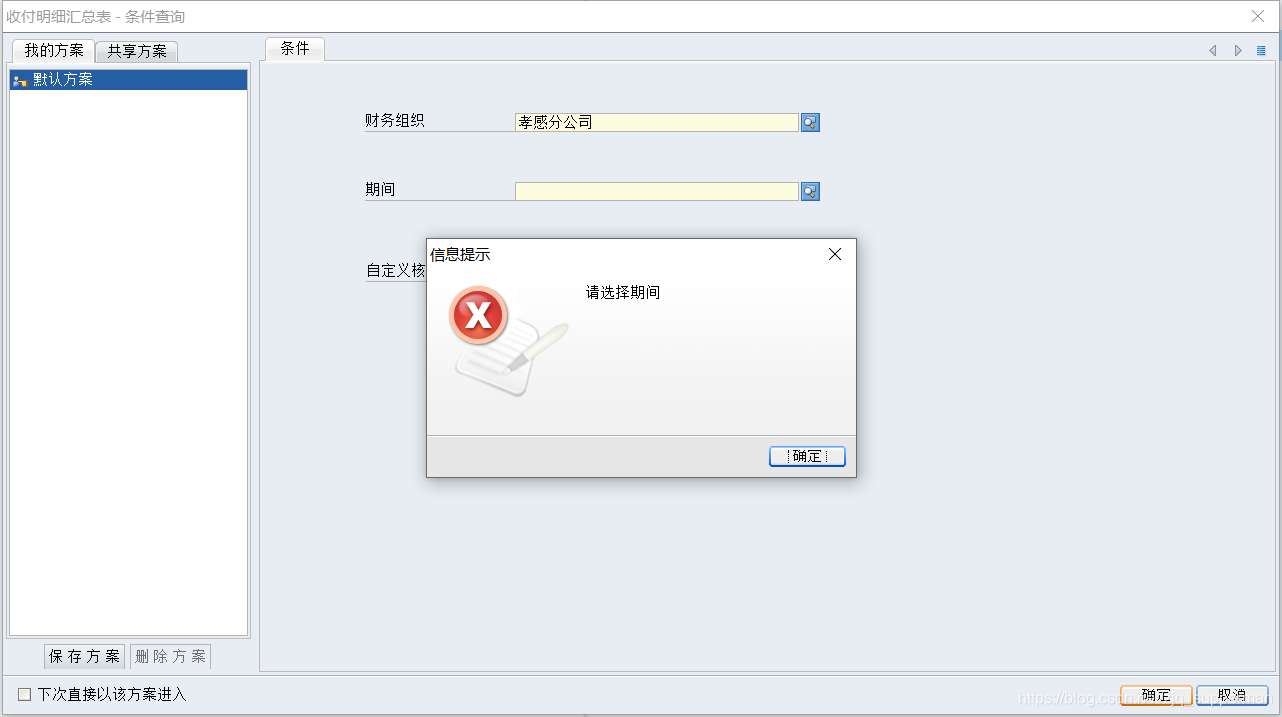The height and width of the screenshot is (717, 1282).
Task: Select 默认方案 in the scheme list
Action: point(129,79)
